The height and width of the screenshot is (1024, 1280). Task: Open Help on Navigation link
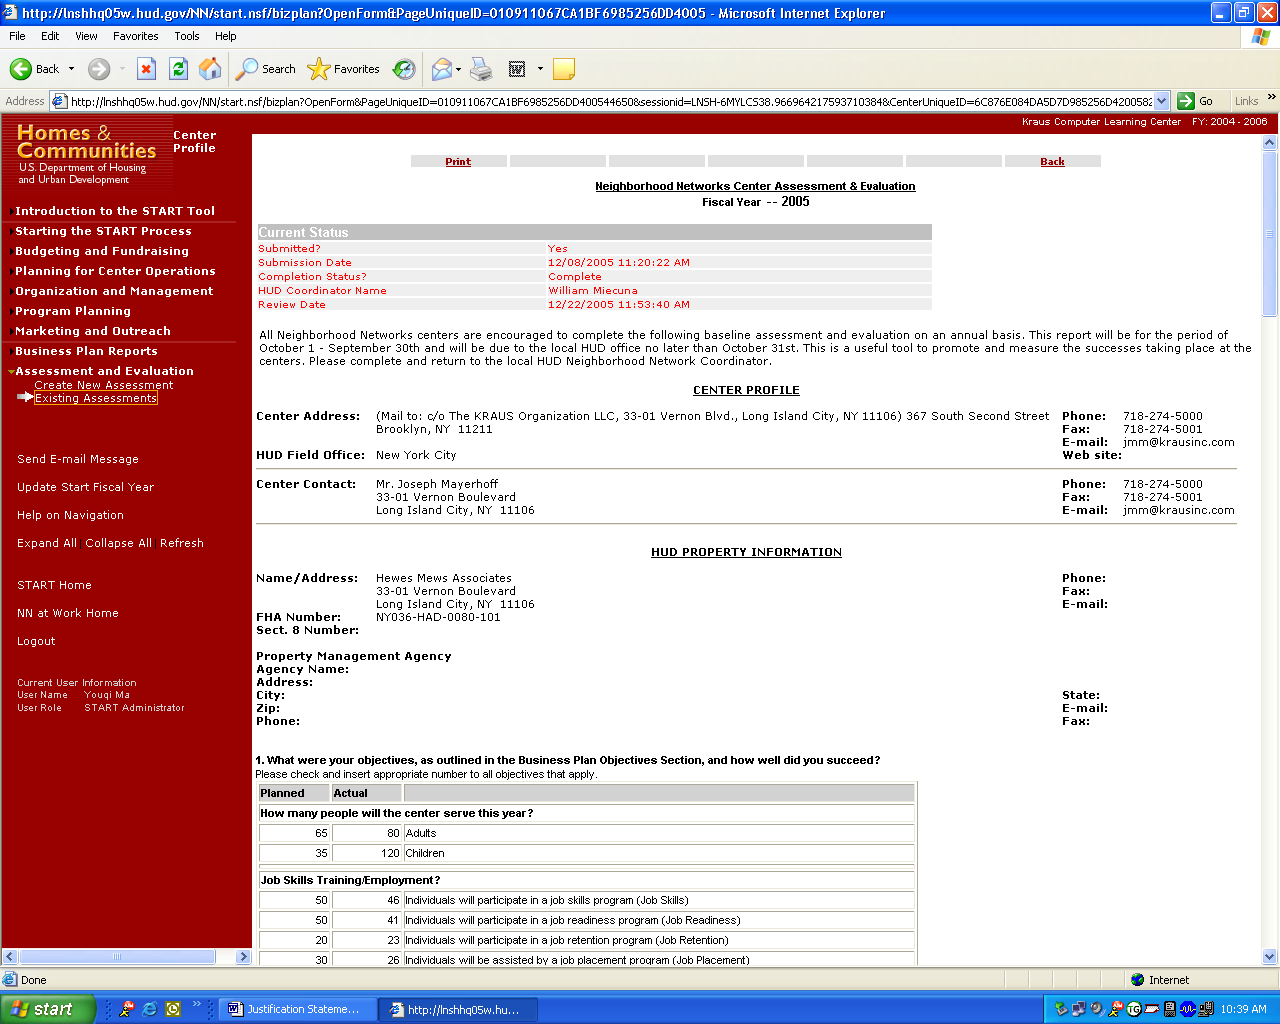(x=70, y=515)
